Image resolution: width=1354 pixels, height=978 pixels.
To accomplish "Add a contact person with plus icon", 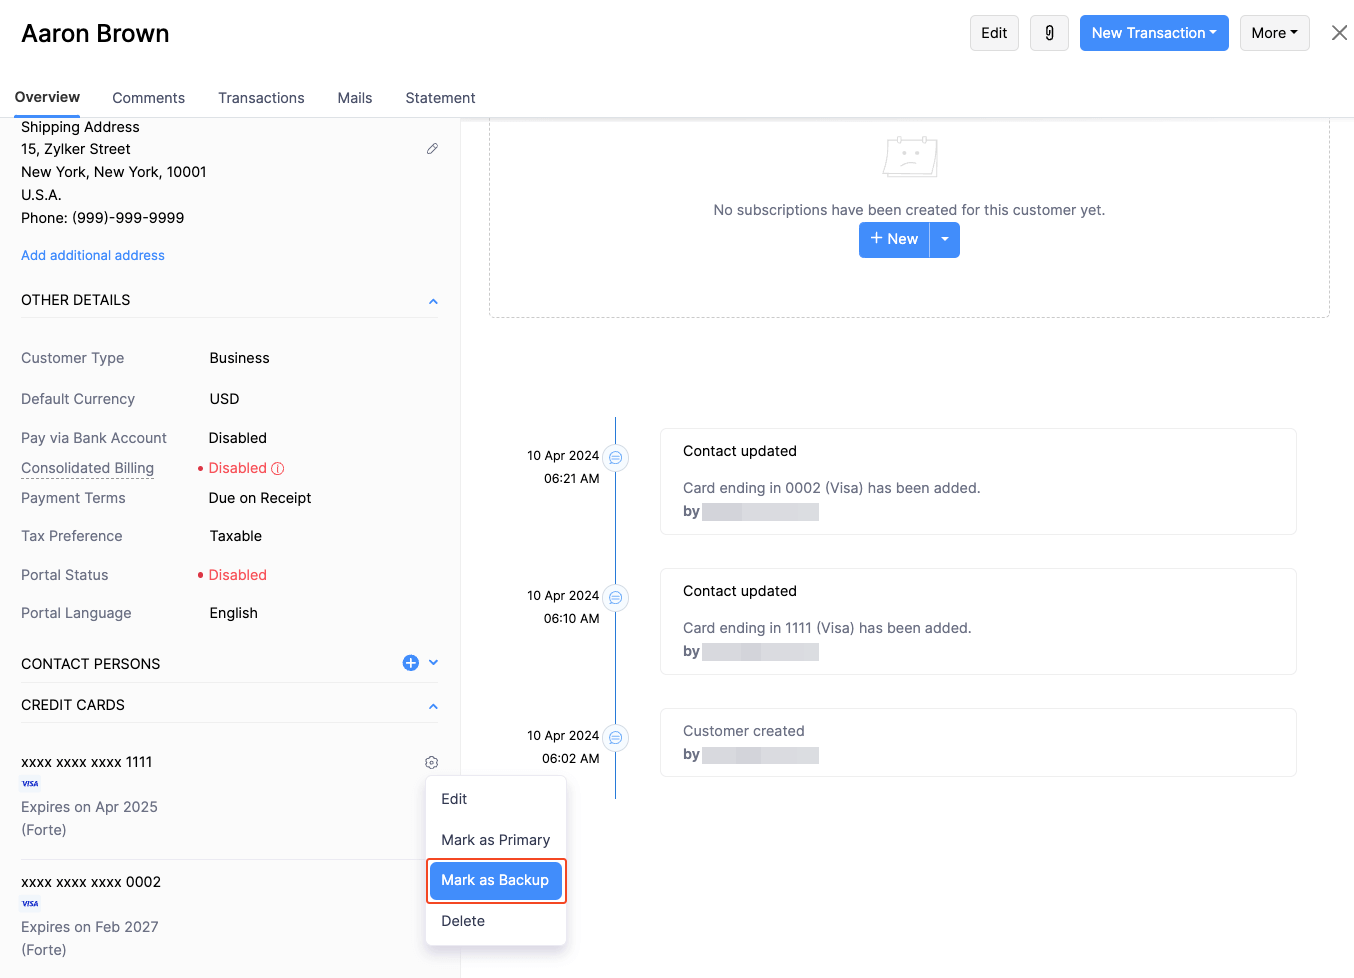I will click(x=410, y=663).
